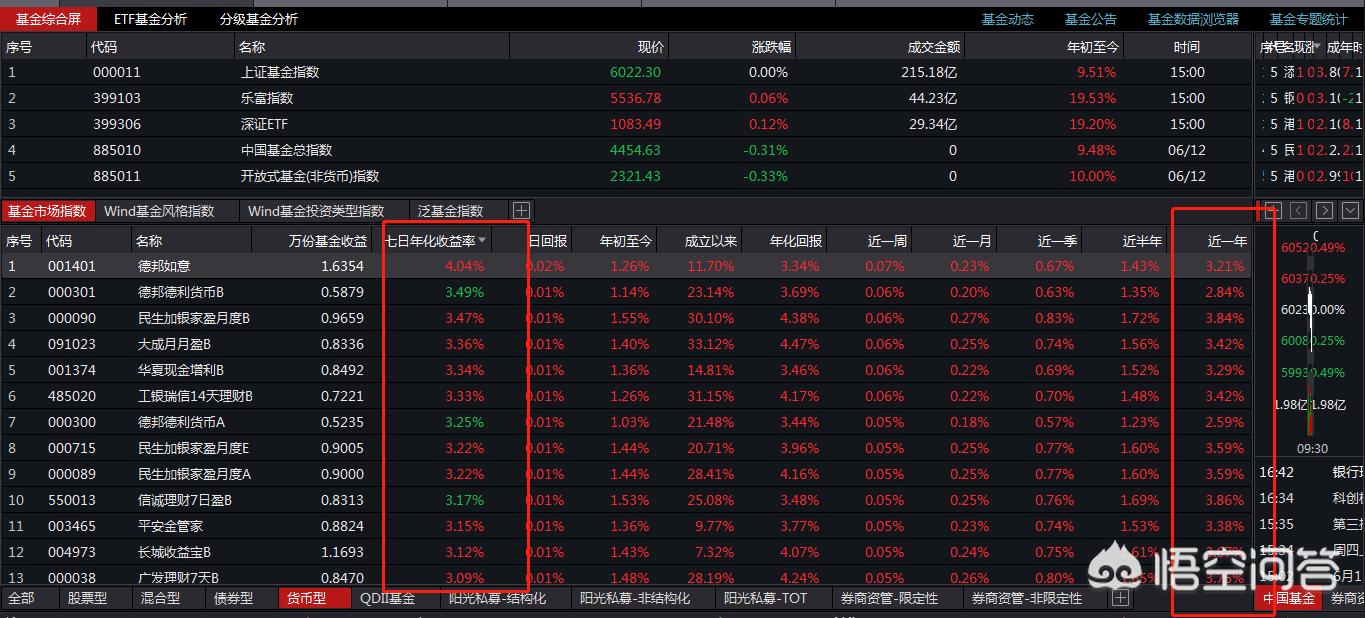Select the fund 民生加银家盈月度E
Screen dimensions: 1365x618
click(194, 448)
